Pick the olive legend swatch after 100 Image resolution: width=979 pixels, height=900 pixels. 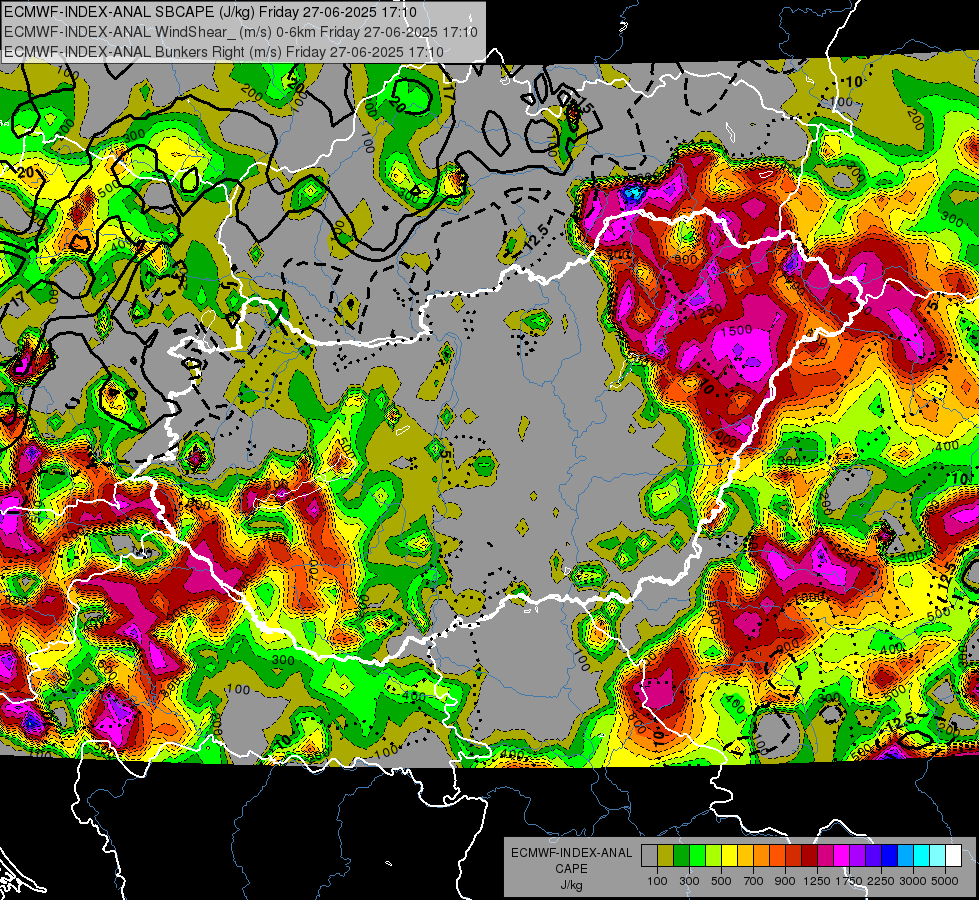point(665,855)
